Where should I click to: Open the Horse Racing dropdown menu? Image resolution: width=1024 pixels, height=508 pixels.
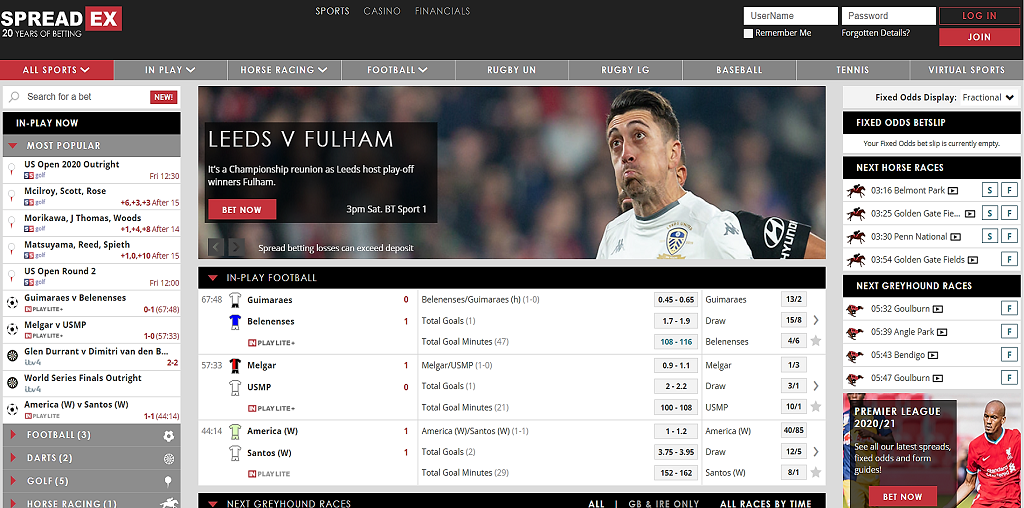284,70
